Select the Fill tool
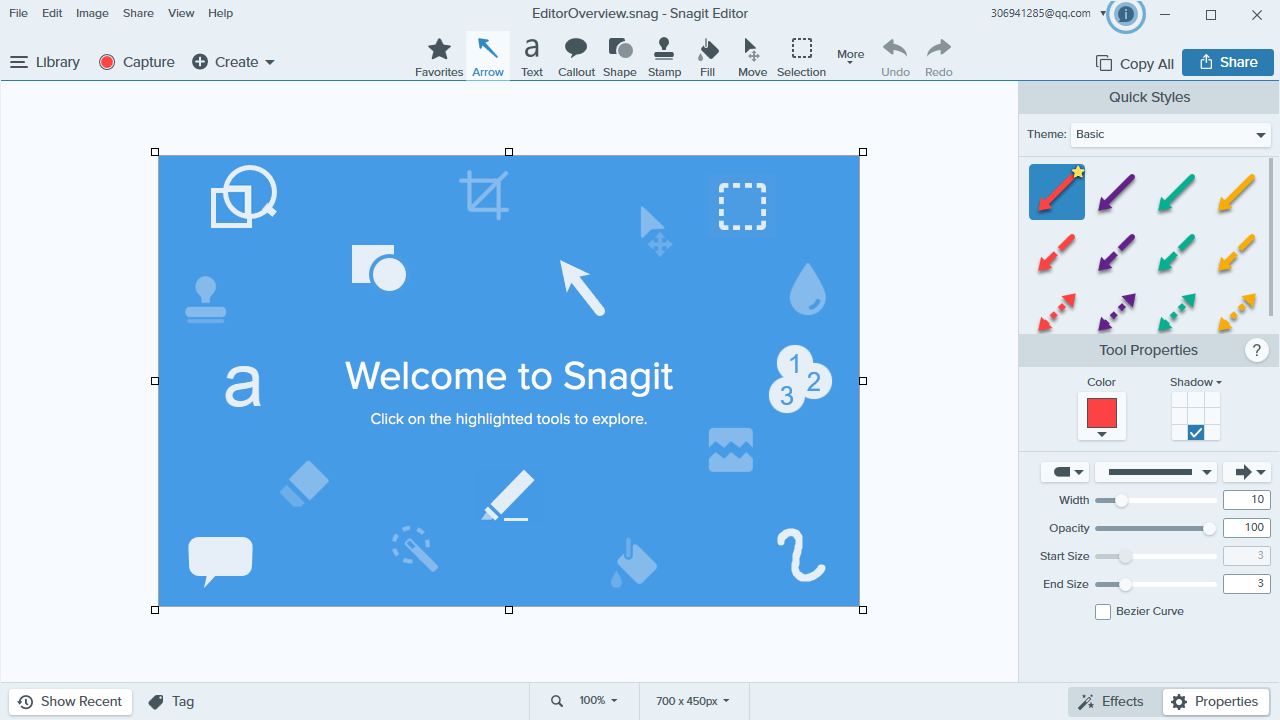1280x720 pixels. point(707,55)
